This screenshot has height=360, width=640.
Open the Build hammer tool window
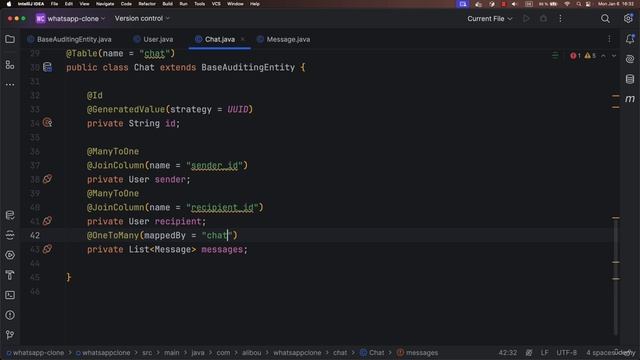pyautogui.click(x=10, y=275)
